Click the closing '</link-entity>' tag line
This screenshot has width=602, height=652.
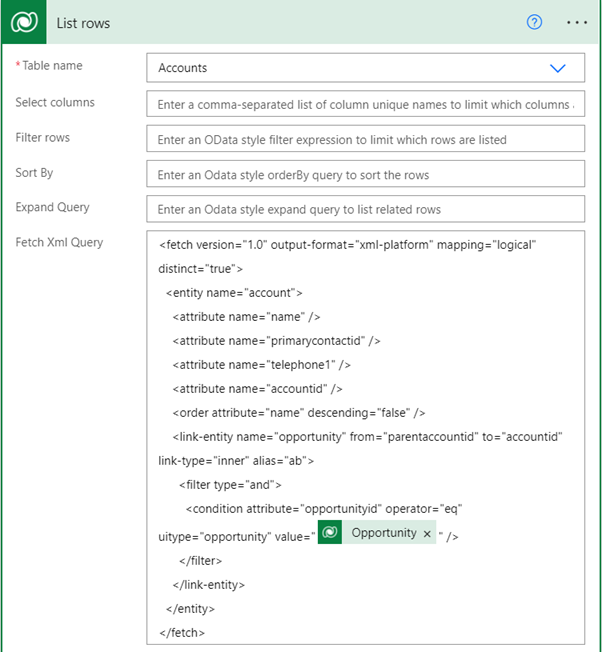pyautogui.click(x=209, y=585)
